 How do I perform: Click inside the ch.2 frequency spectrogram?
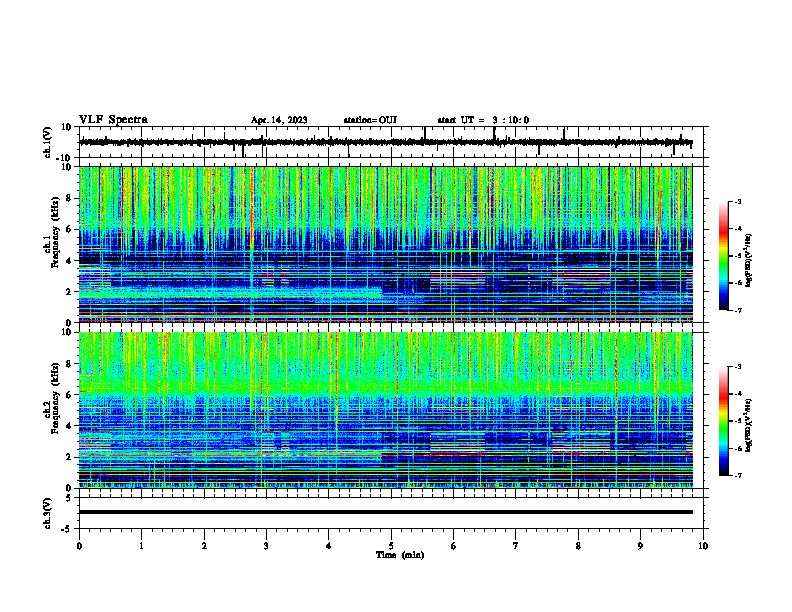coord(385,410)
